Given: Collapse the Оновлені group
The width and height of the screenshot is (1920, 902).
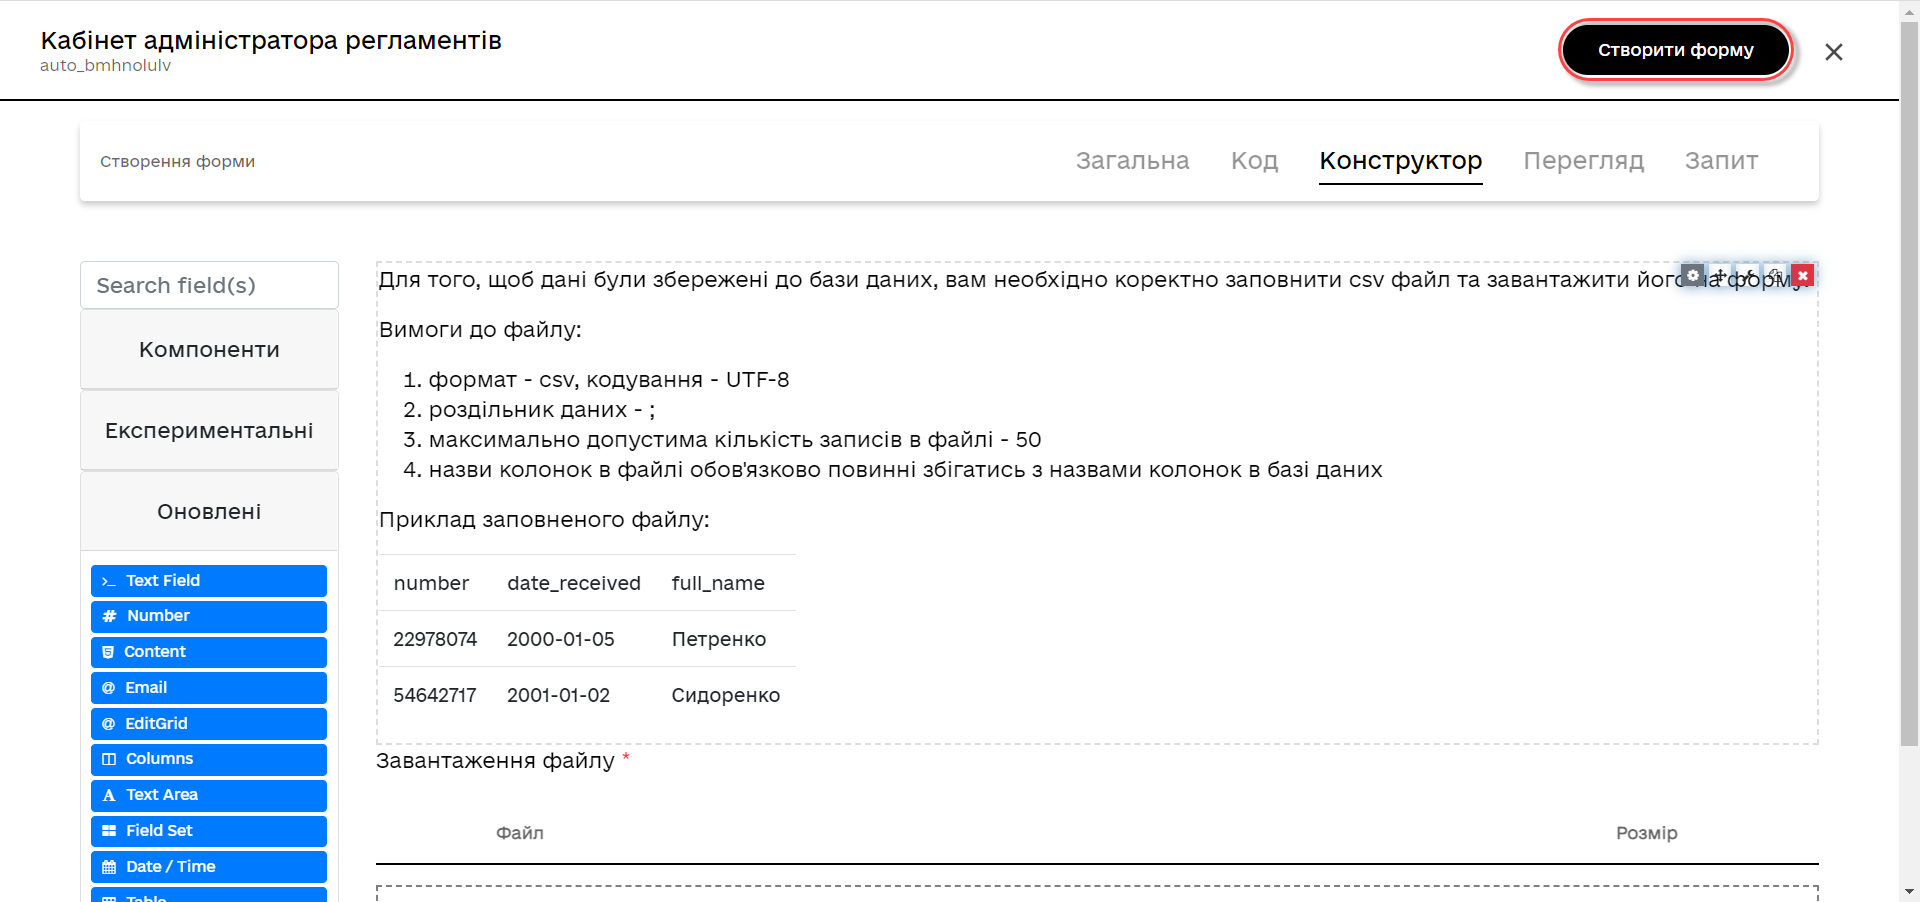Looking at the screenshot, I should click(x=209, y=512).
